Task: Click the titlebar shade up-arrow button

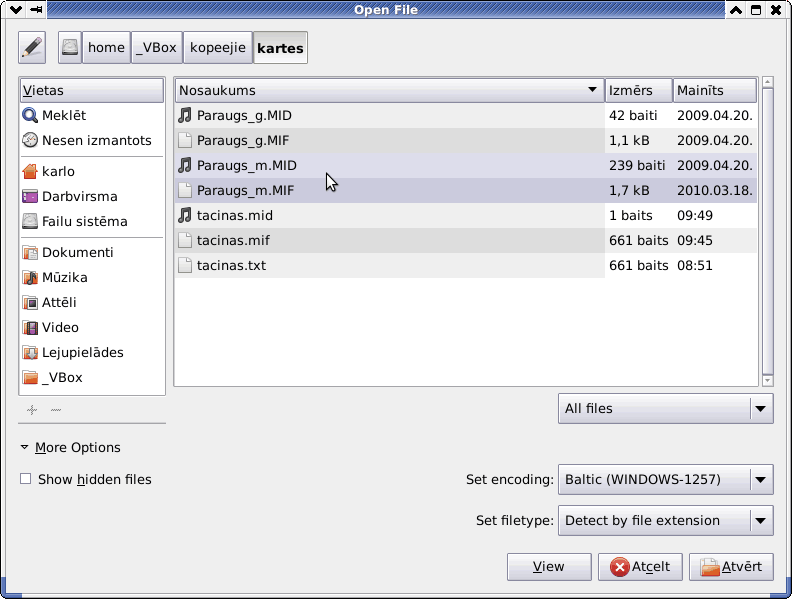Action: coord(736,10)
